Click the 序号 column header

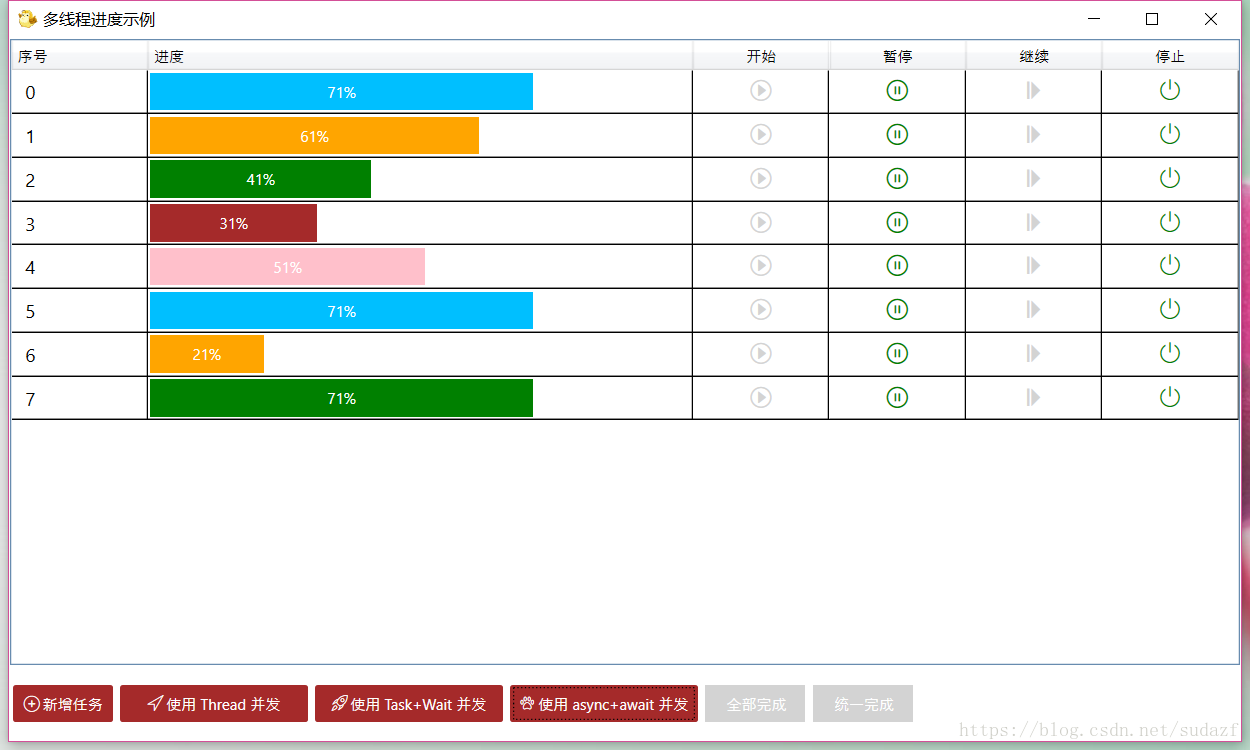point(80,56)
